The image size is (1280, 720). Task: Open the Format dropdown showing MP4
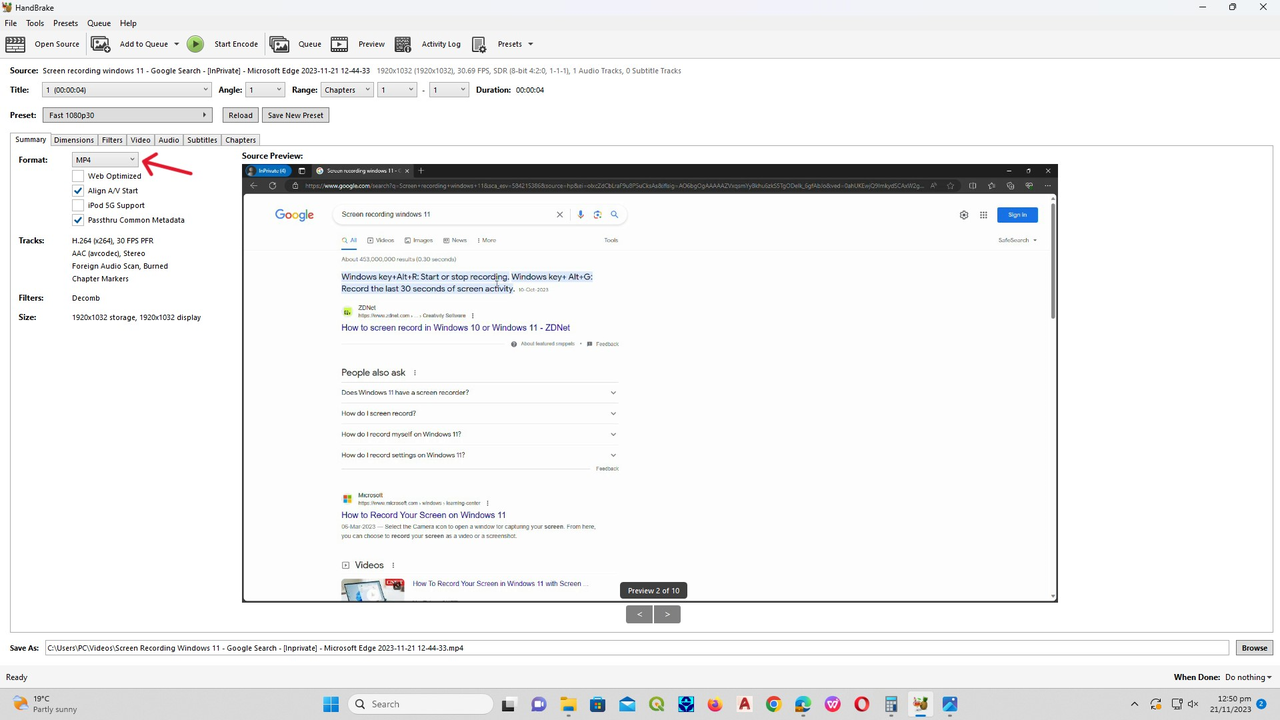point(105,160)
